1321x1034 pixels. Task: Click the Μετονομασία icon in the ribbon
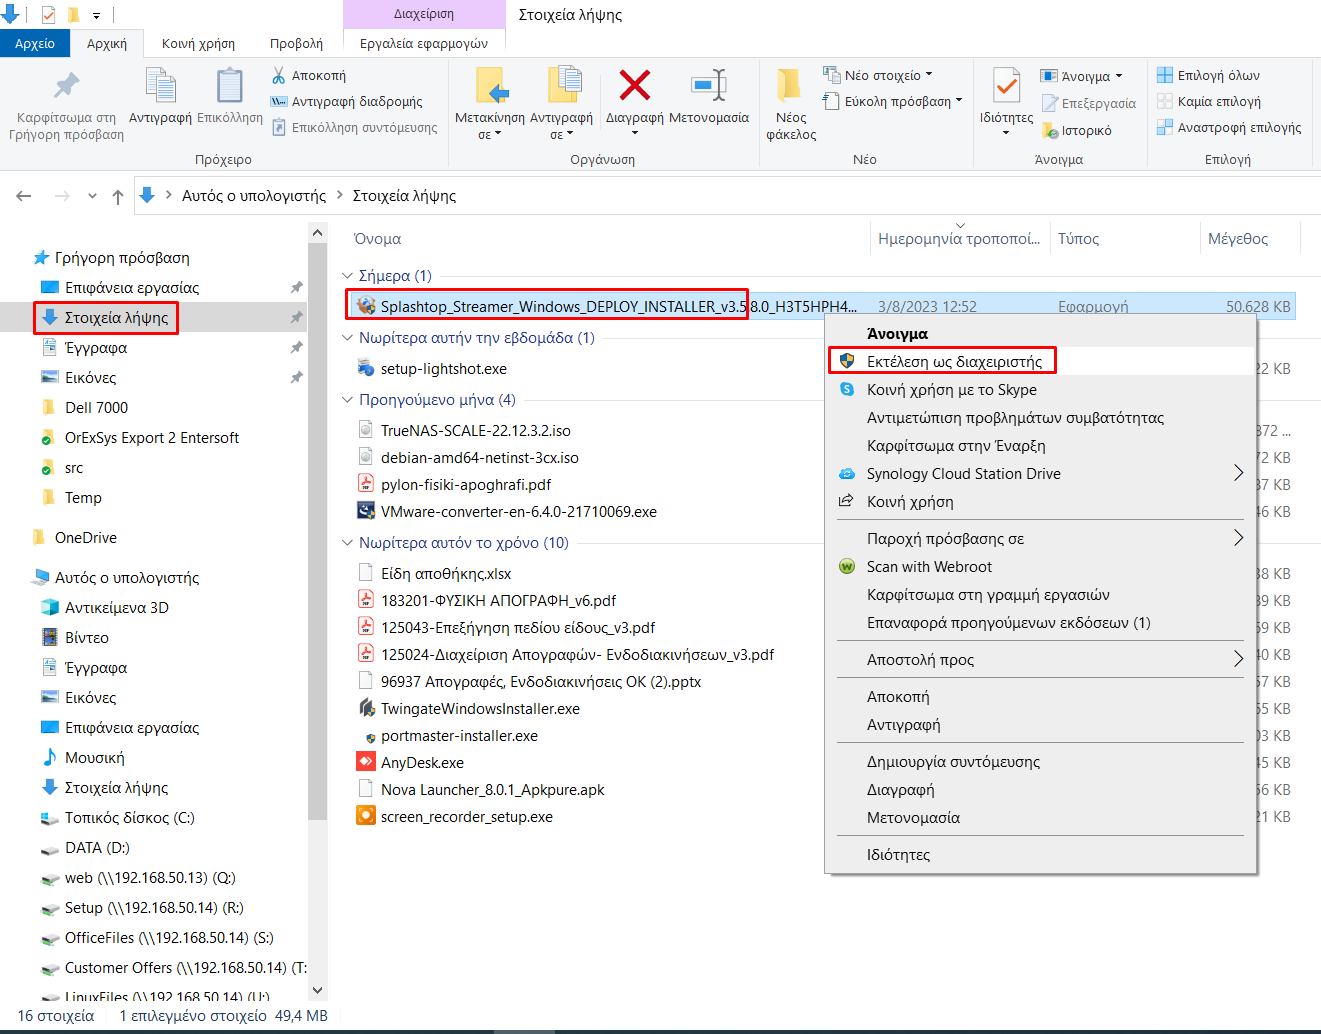pyautogui.click(x=709, y=86)
